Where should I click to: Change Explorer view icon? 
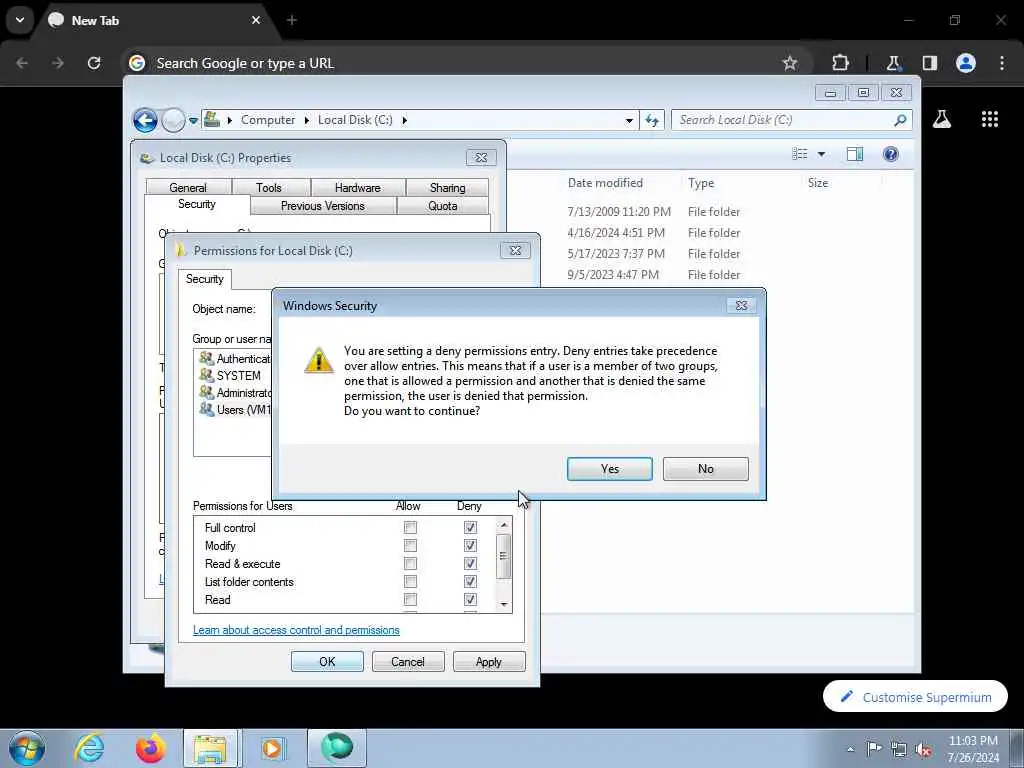800,154
